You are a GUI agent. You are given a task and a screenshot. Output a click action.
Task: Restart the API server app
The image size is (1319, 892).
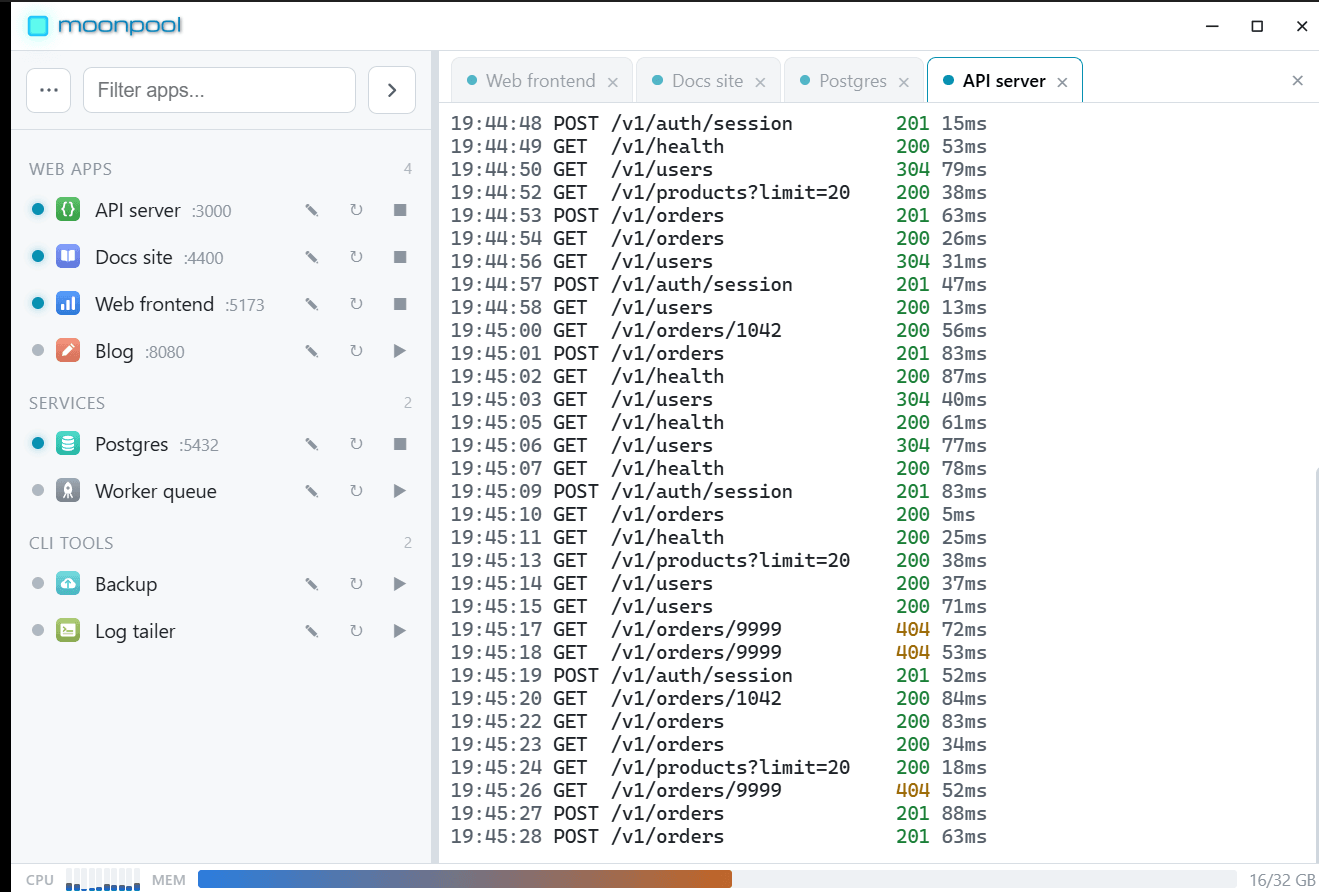tap(356, 210)
